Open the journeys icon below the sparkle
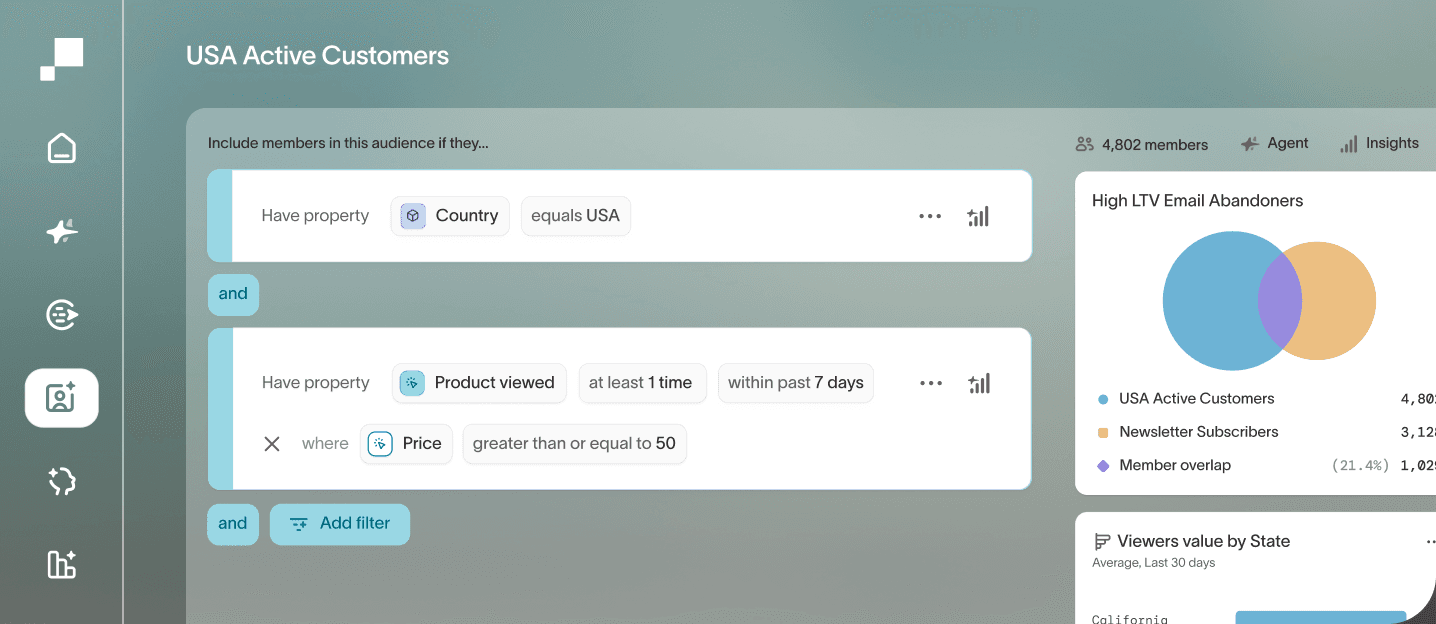The image size is (1436, 624). point(61,314)
